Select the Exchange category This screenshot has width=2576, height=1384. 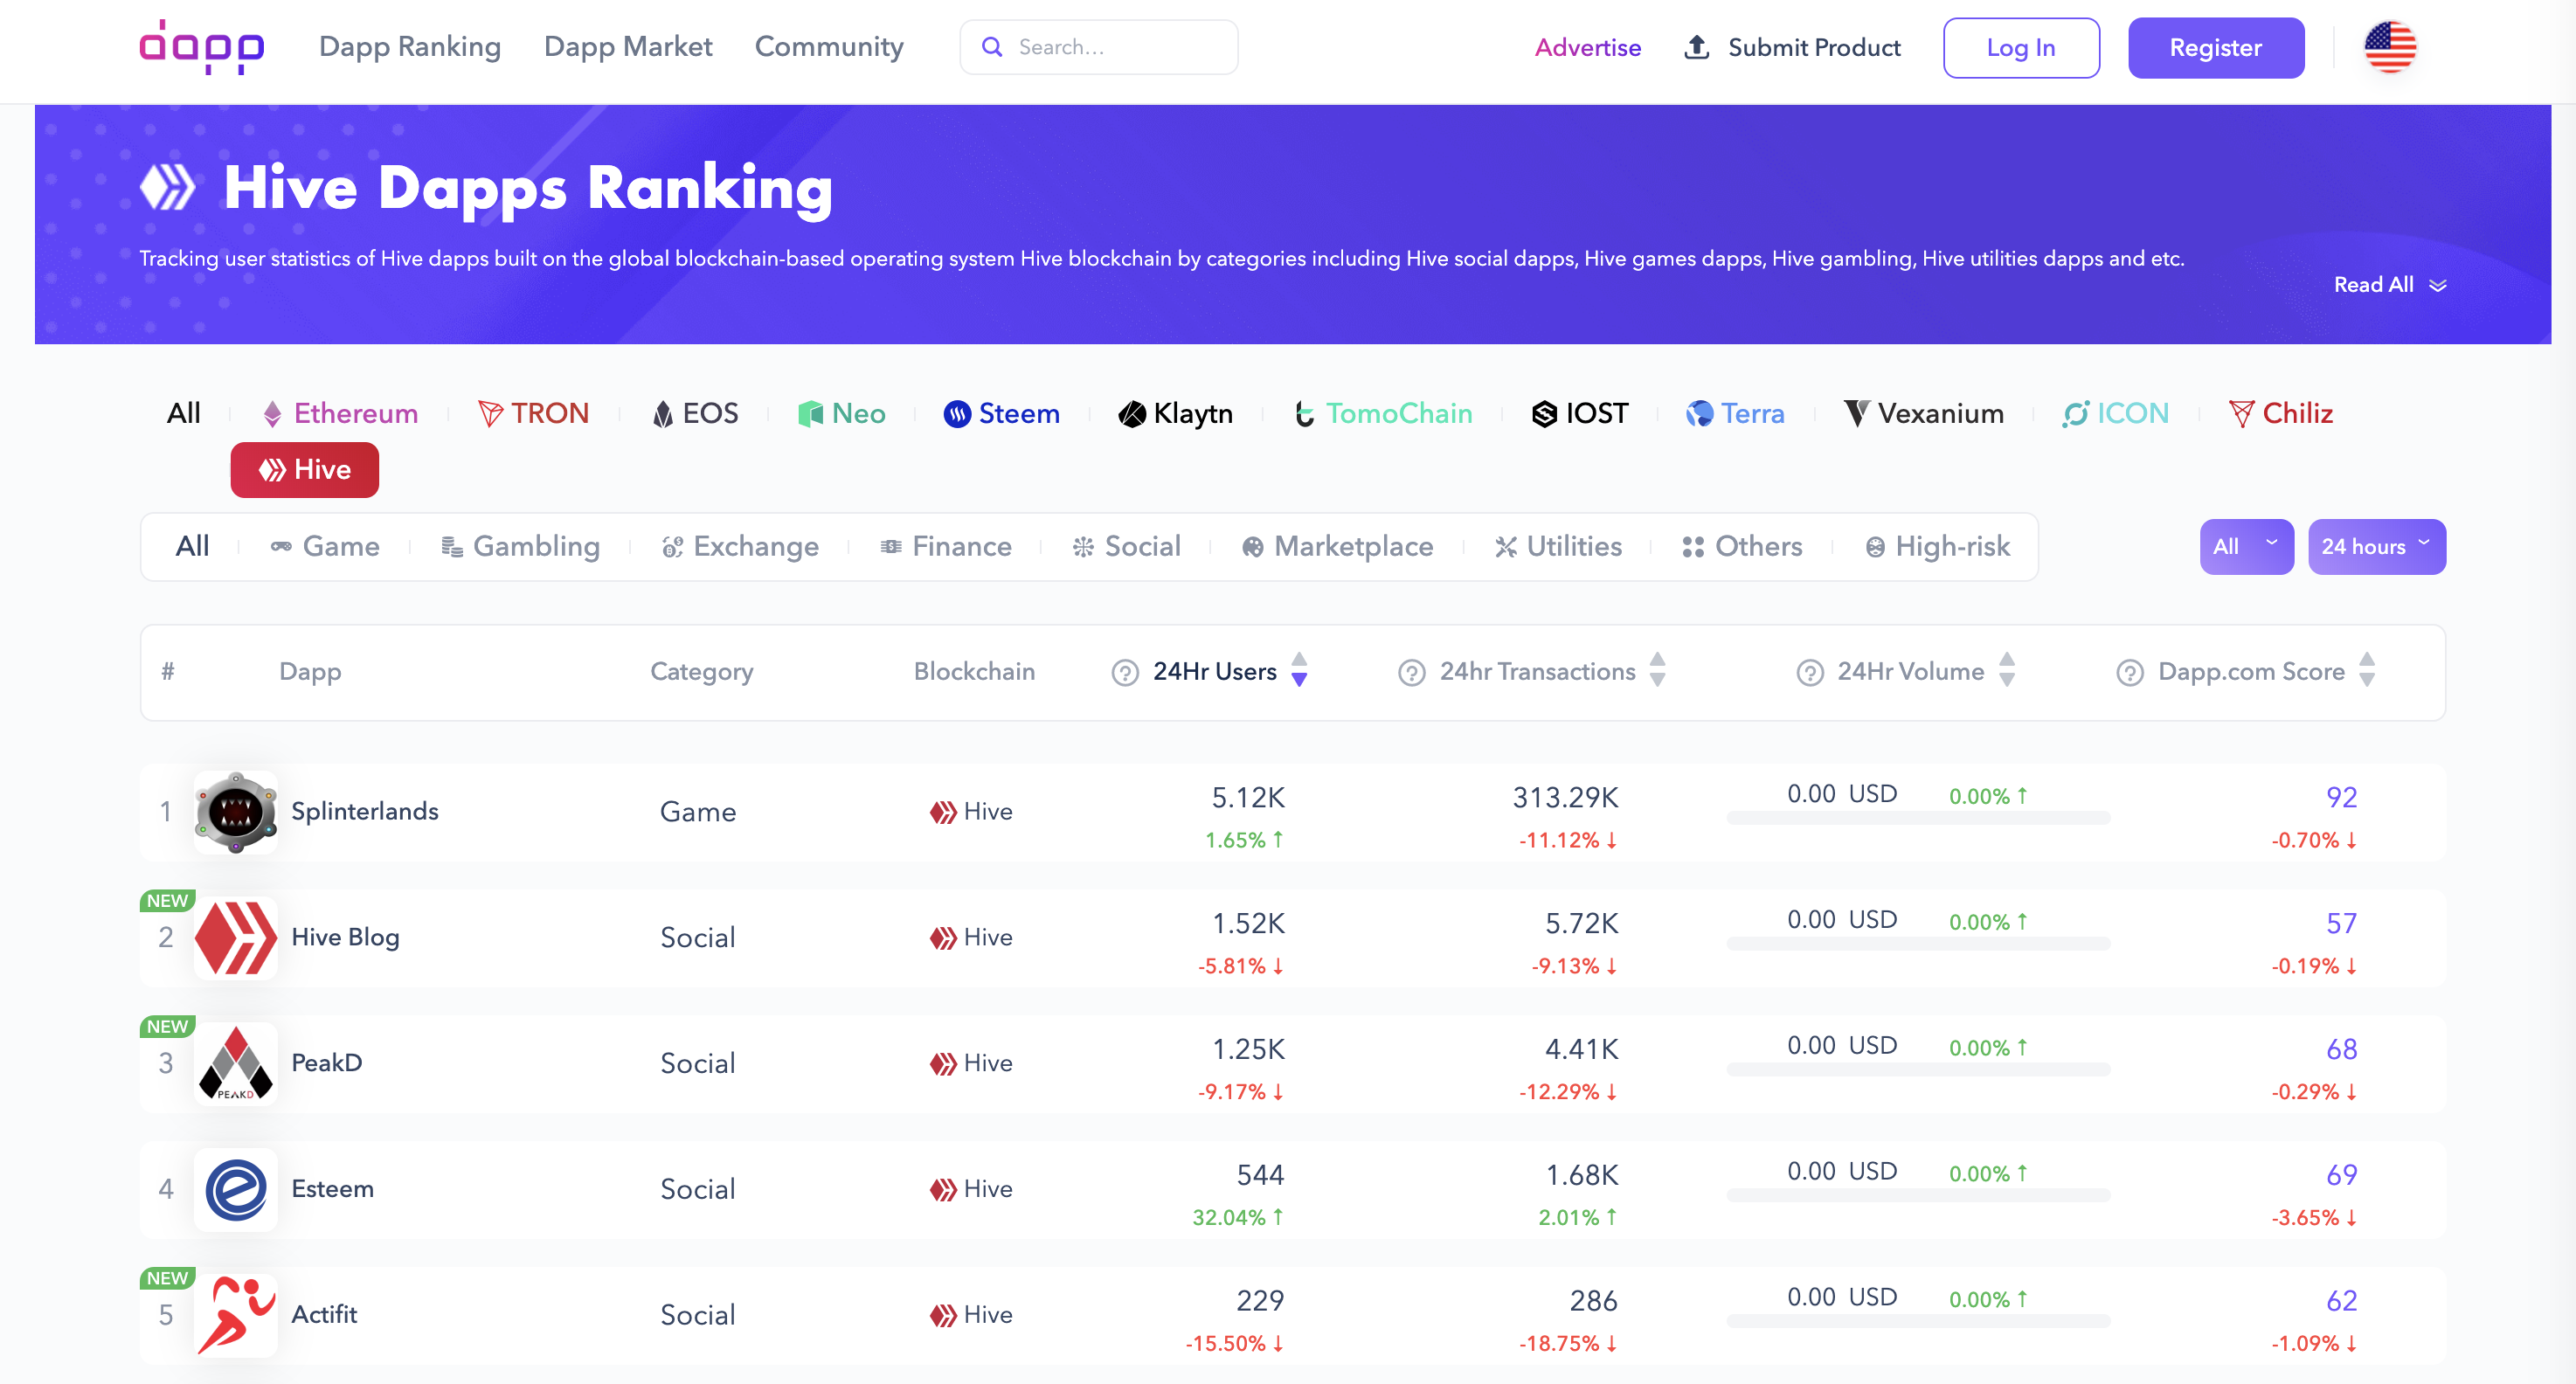(x=740, y=547)
